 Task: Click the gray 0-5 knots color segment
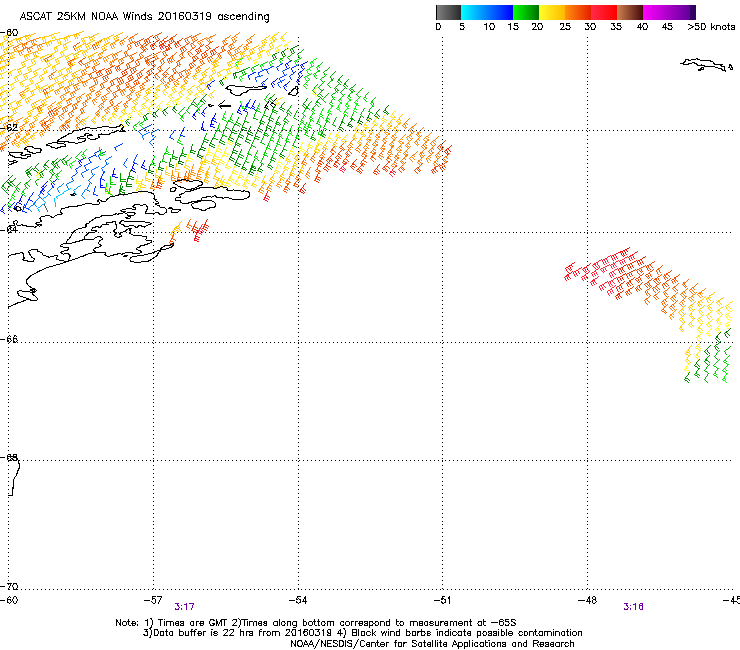click(x=448, y=12)
